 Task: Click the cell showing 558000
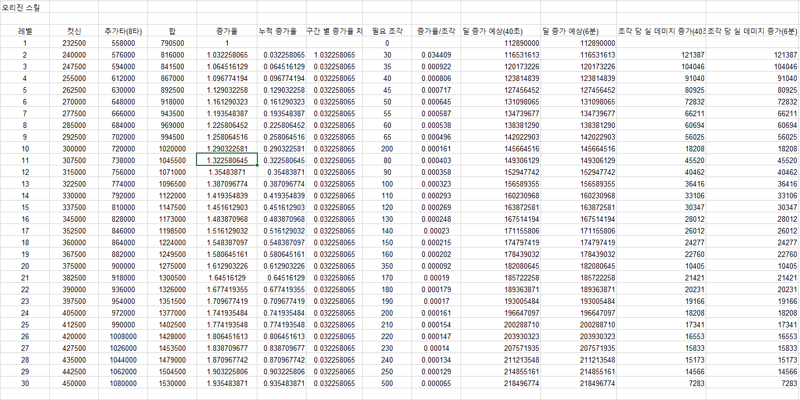(123, 43)
